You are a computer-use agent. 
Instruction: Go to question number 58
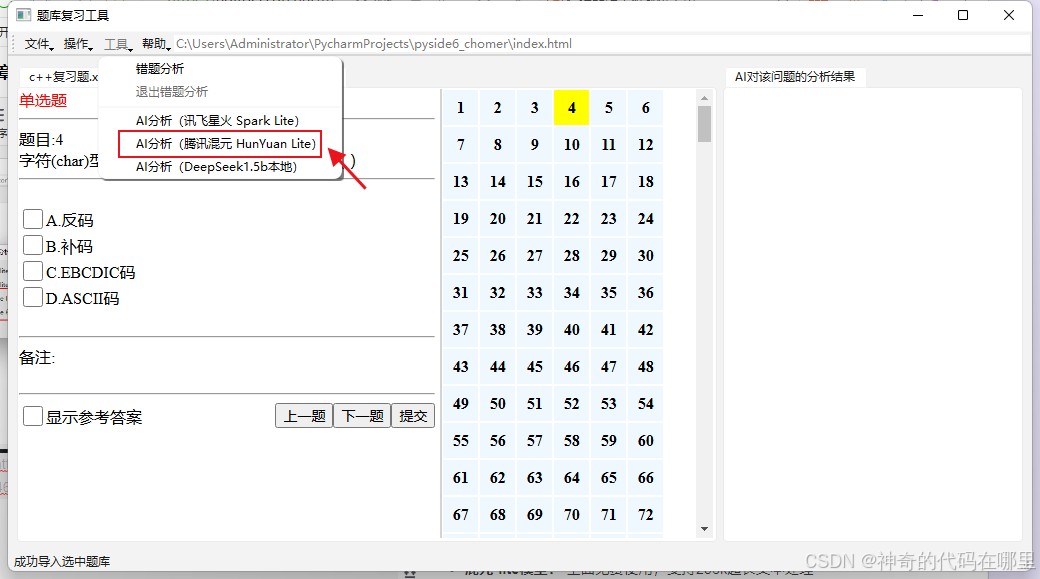click(572, 441)
